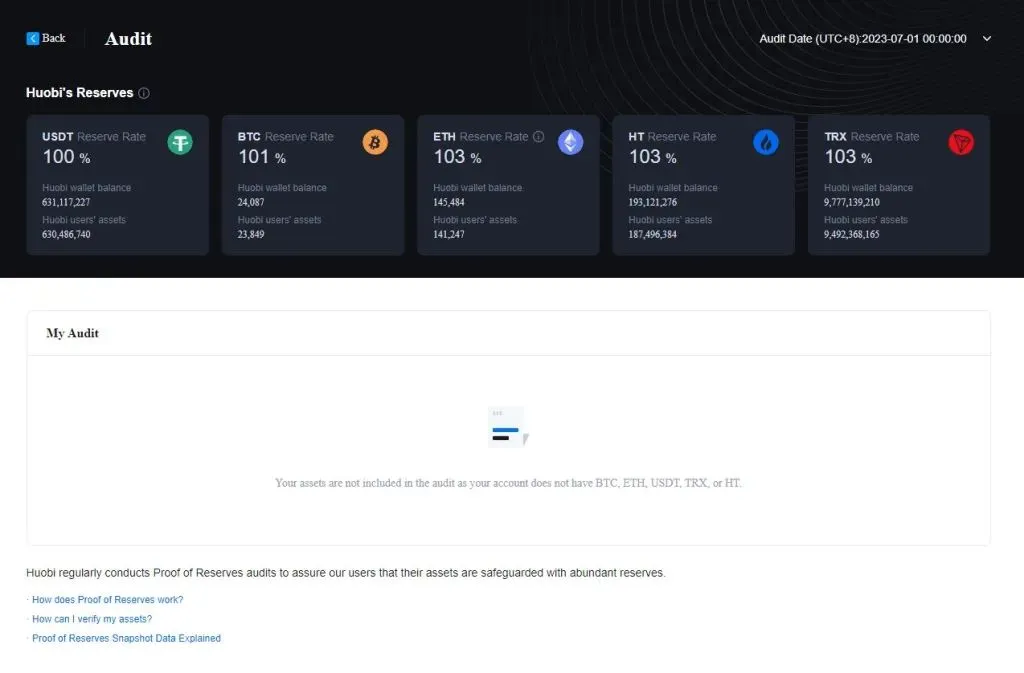Click TRX users' assets 9,492,368,165
The height and width of the screenshot is (673, 1024).
tap(852, 234)
